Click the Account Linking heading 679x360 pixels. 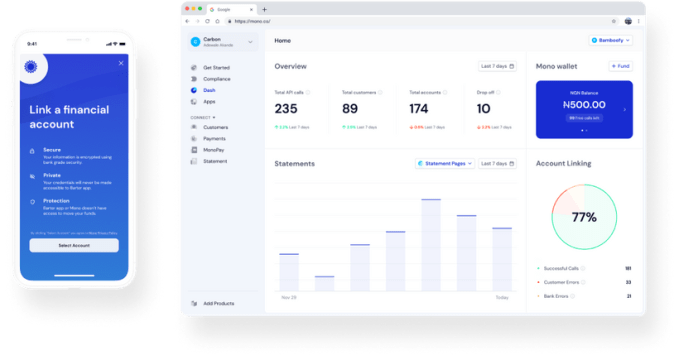(x=563, y=163)
